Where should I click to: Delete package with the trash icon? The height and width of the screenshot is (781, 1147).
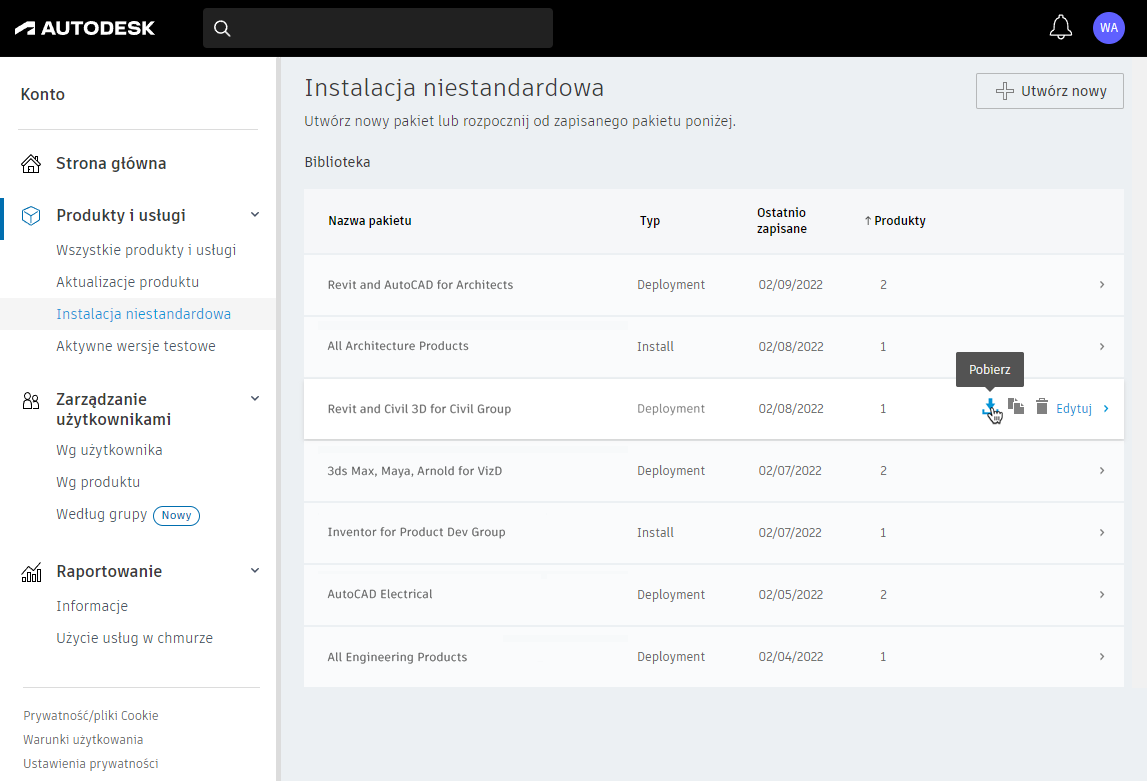(x=1042, y=406)
